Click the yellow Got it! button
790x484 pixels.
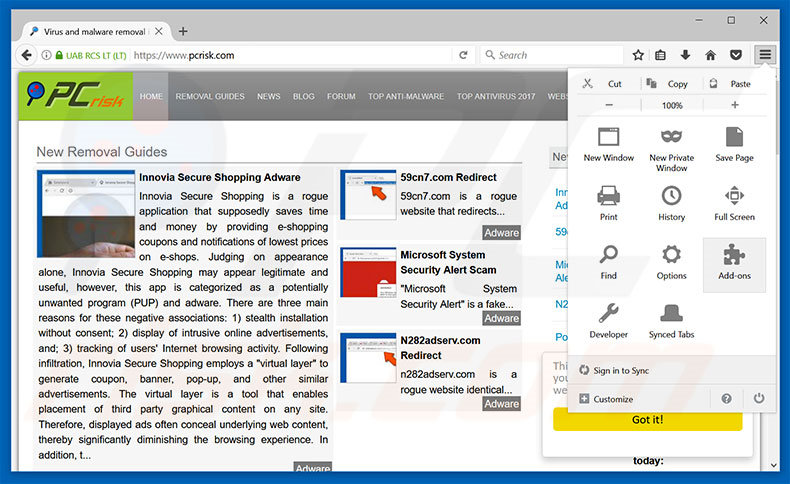click(x=647, y=420)
